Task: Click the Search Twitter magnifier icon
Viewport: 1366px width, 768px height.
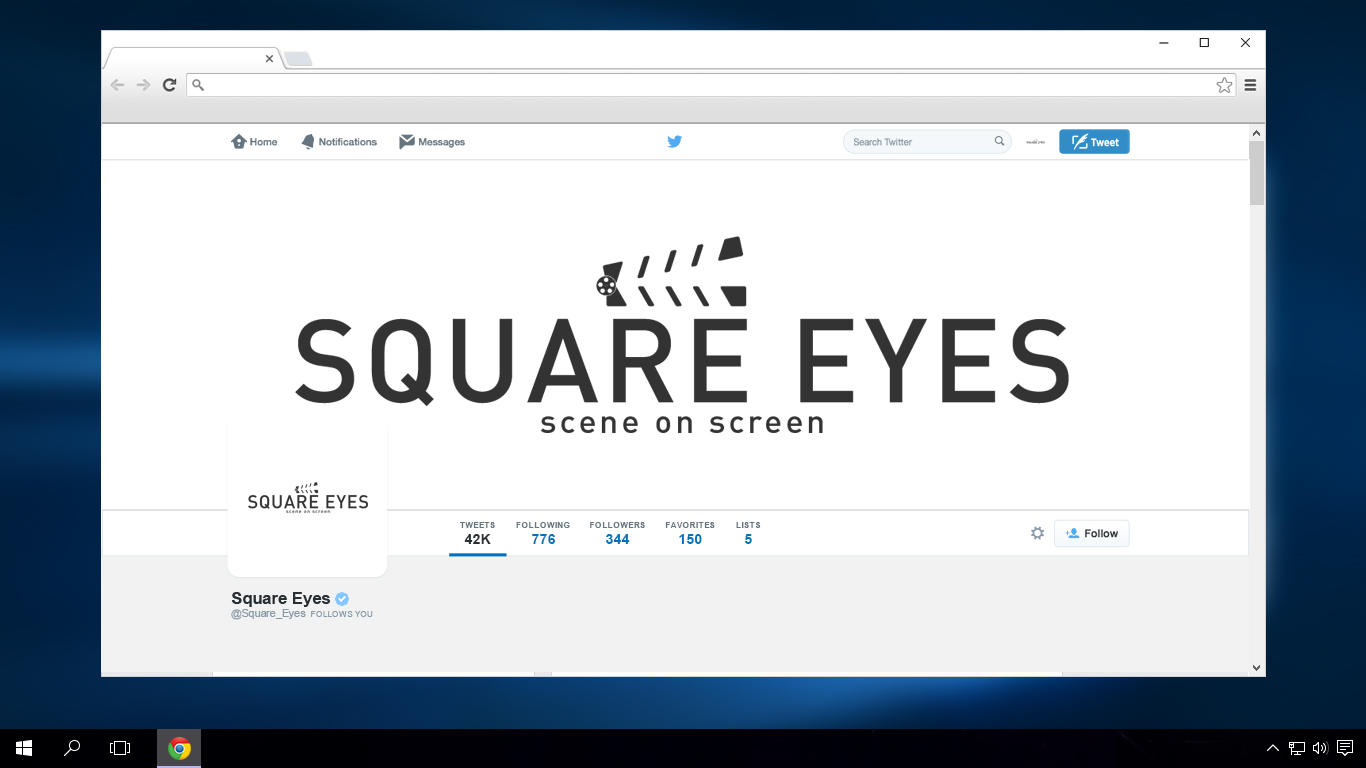Action: coord(999,142)
